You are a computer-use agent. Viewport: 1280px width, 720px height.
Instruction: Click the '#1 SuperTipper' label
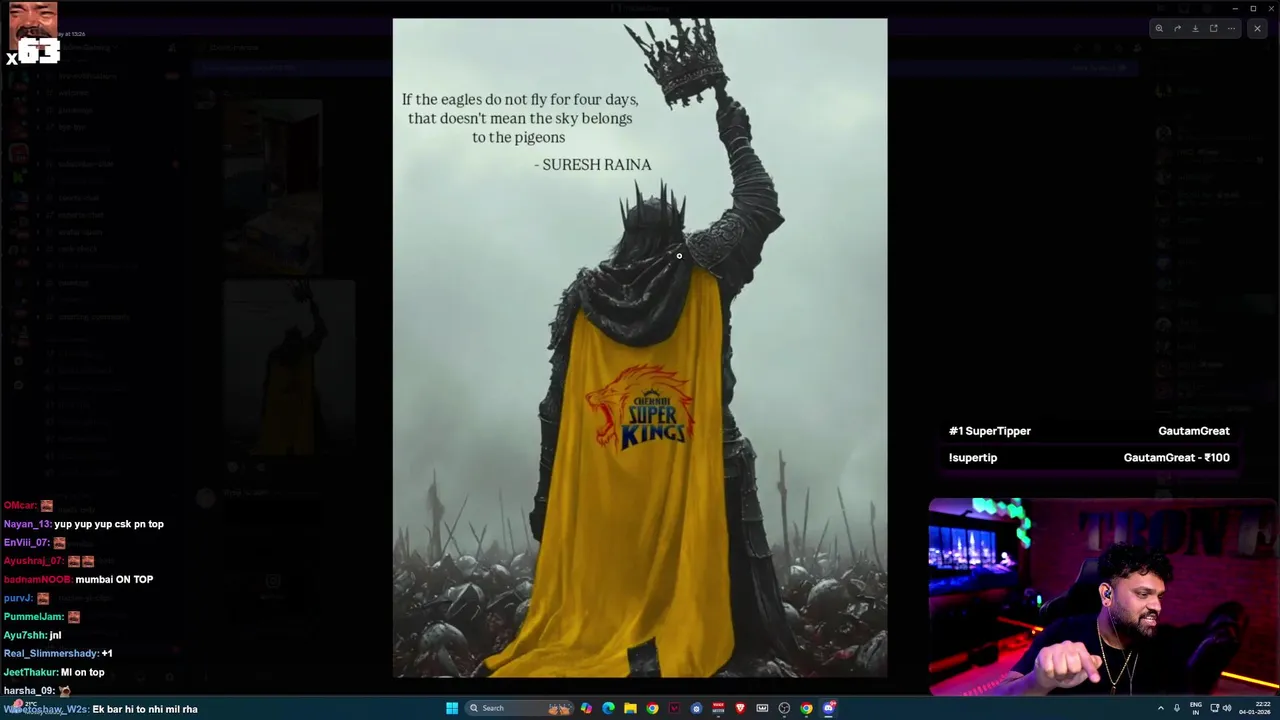tap(990, 431)
